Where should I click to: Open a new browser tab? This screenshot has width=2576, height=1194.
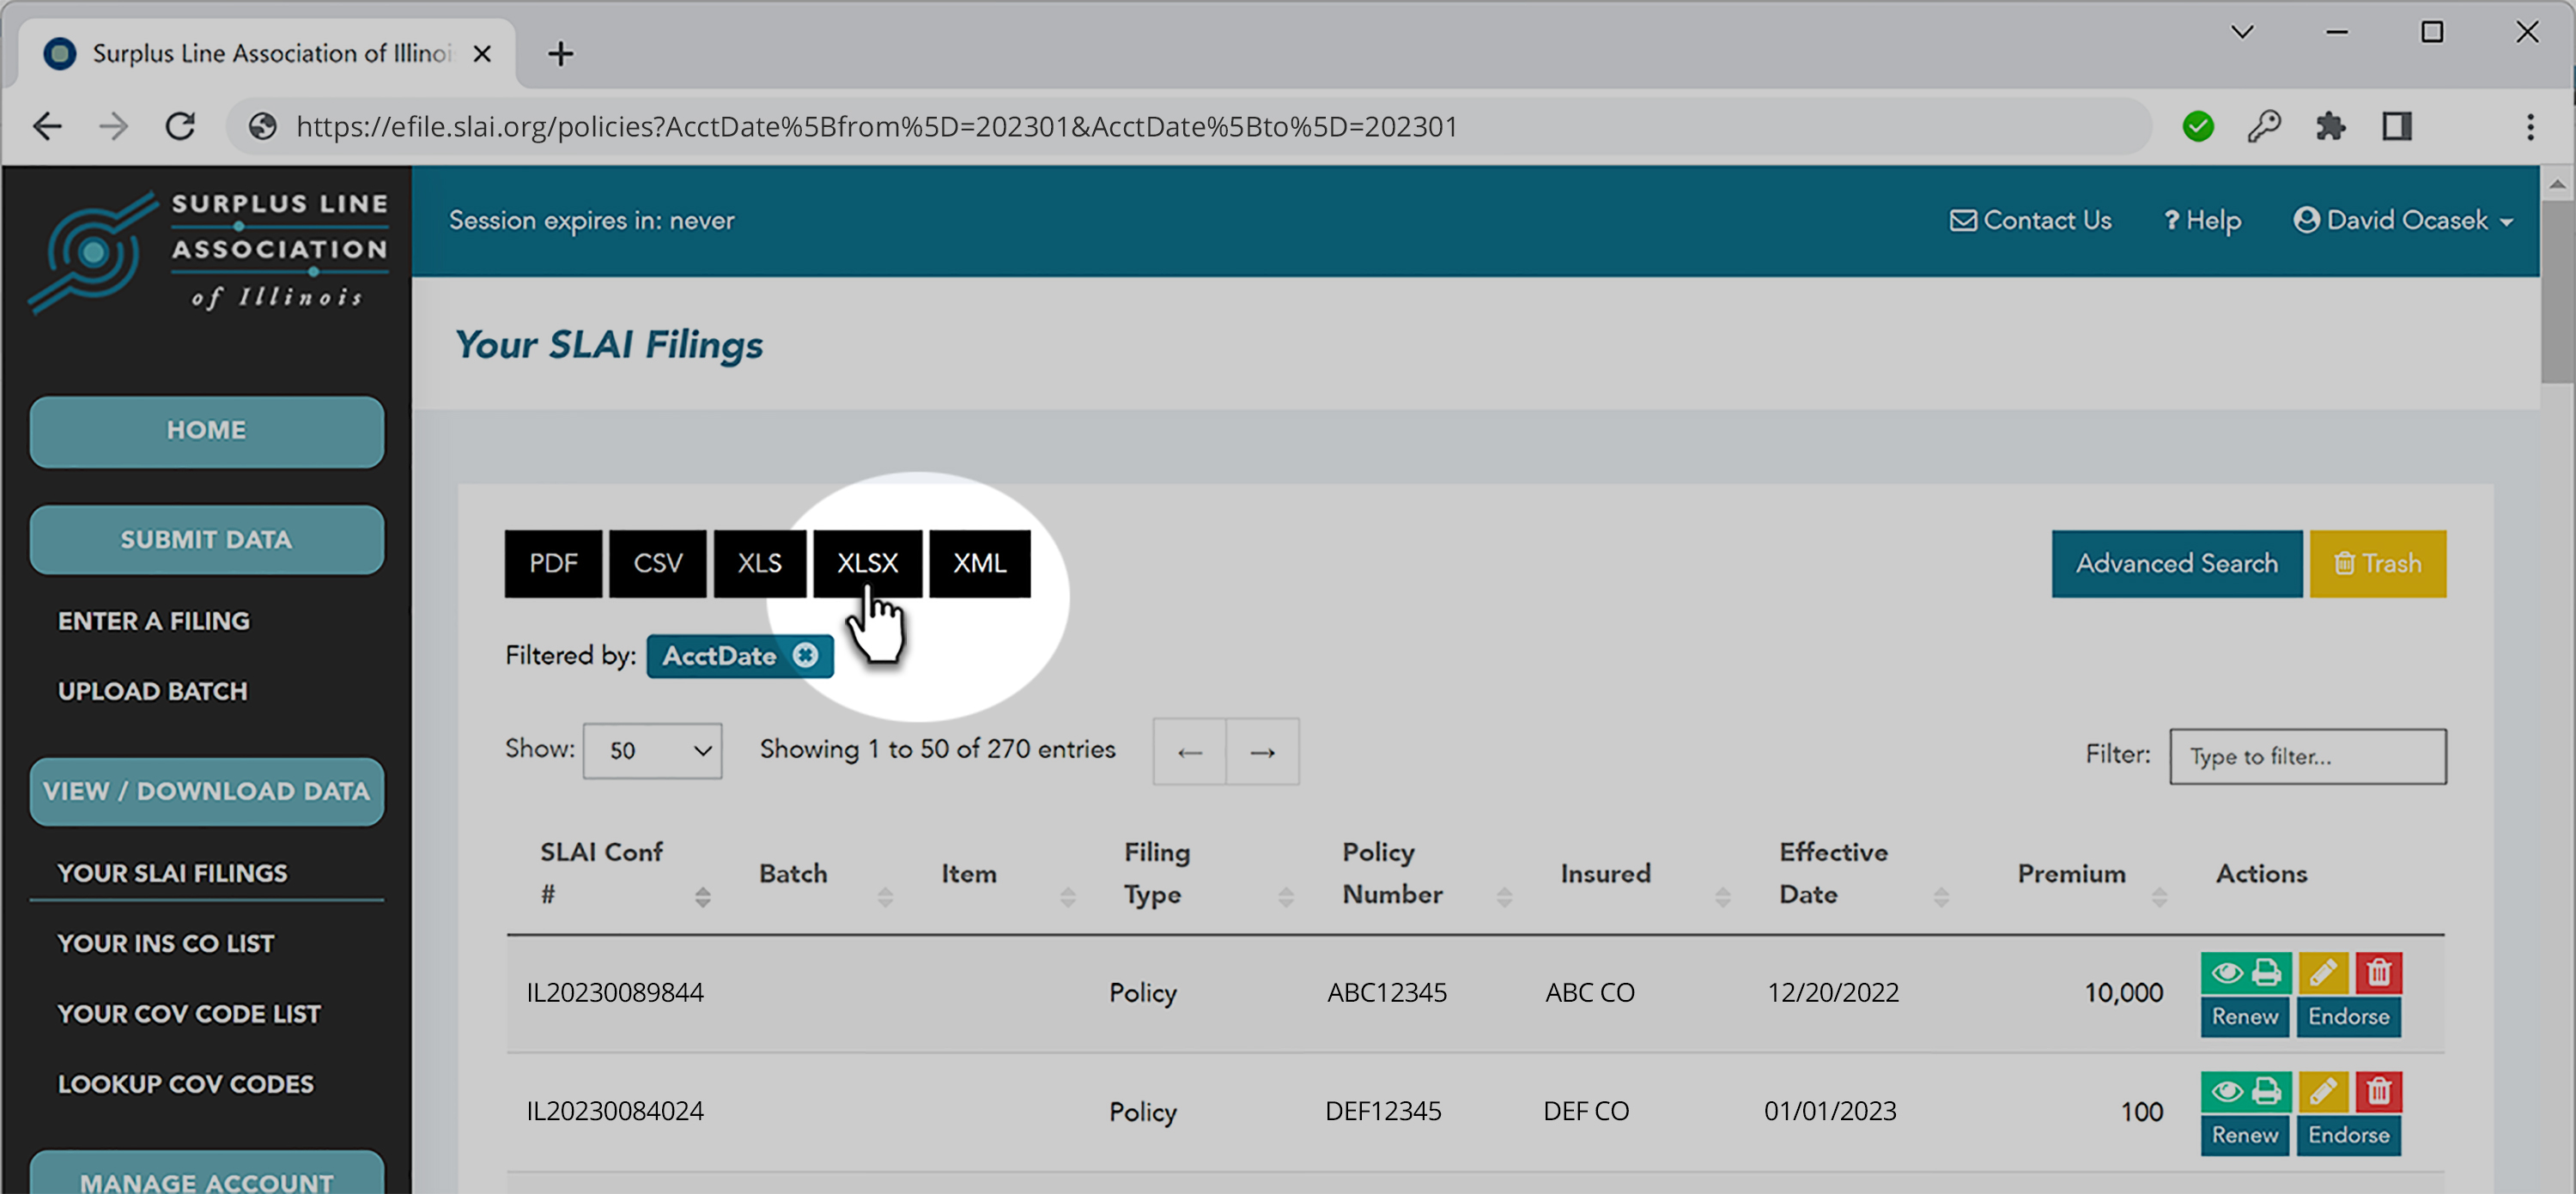[561, 54]
